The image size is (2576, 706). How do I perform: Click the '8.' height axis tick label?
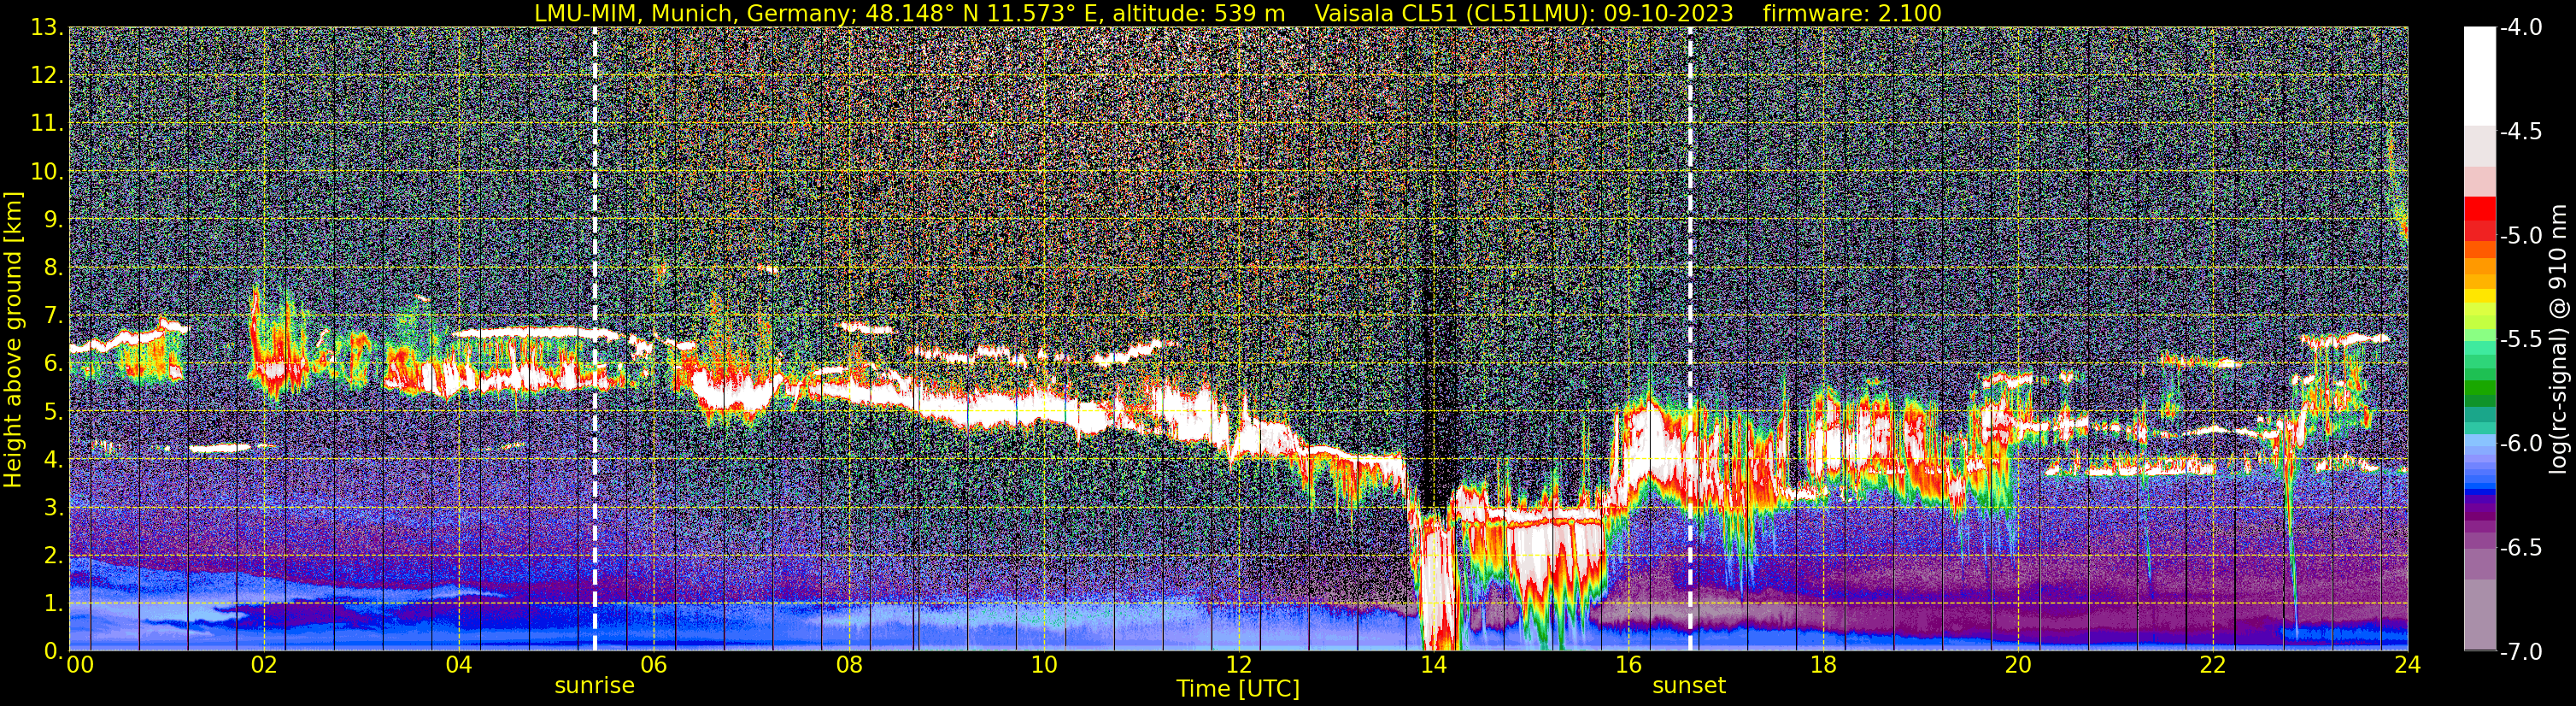tap(53, 268)
